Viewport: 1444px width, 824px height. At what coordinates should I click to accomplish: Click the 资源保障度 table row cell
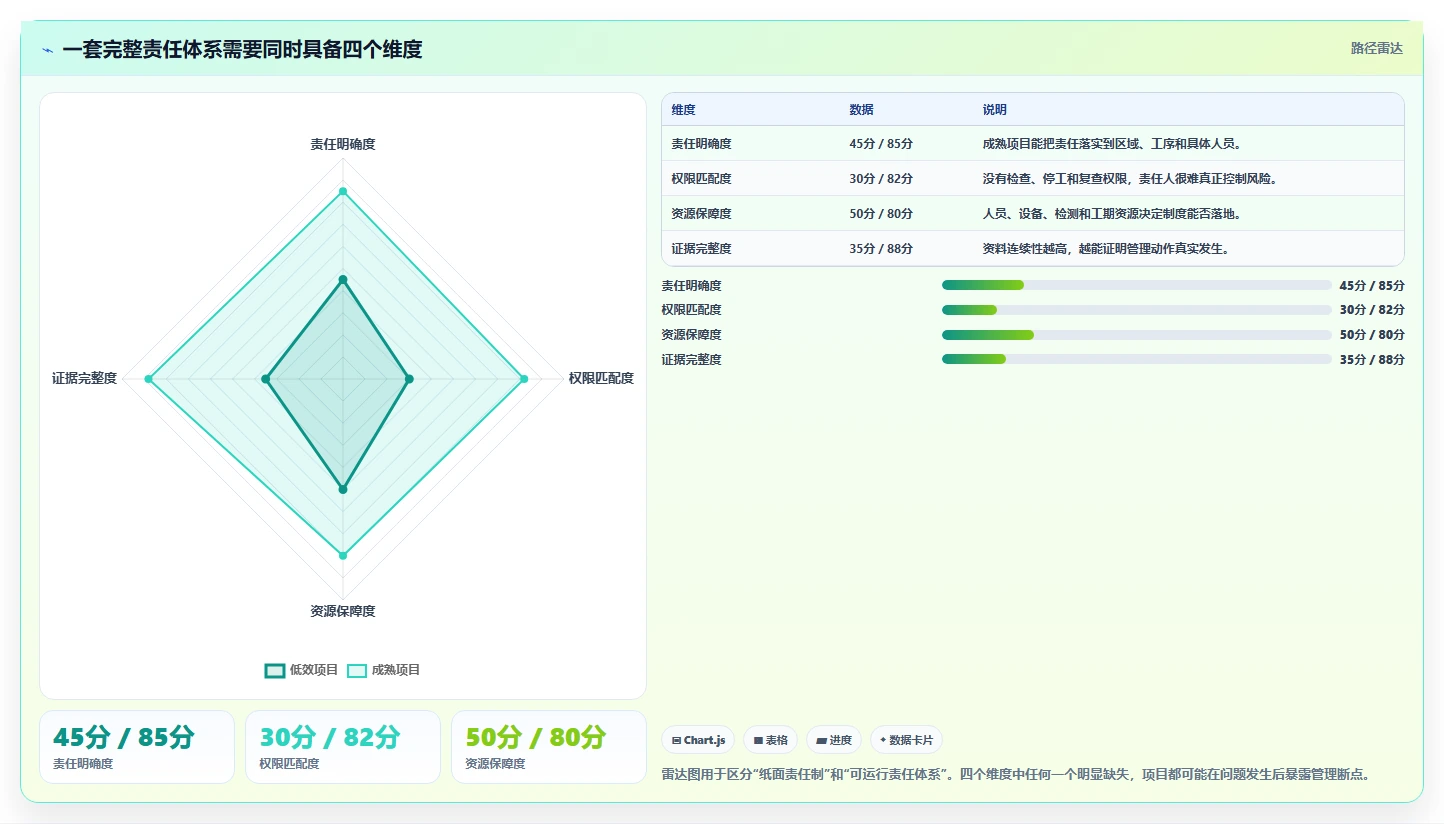click(x=702, y=213)
